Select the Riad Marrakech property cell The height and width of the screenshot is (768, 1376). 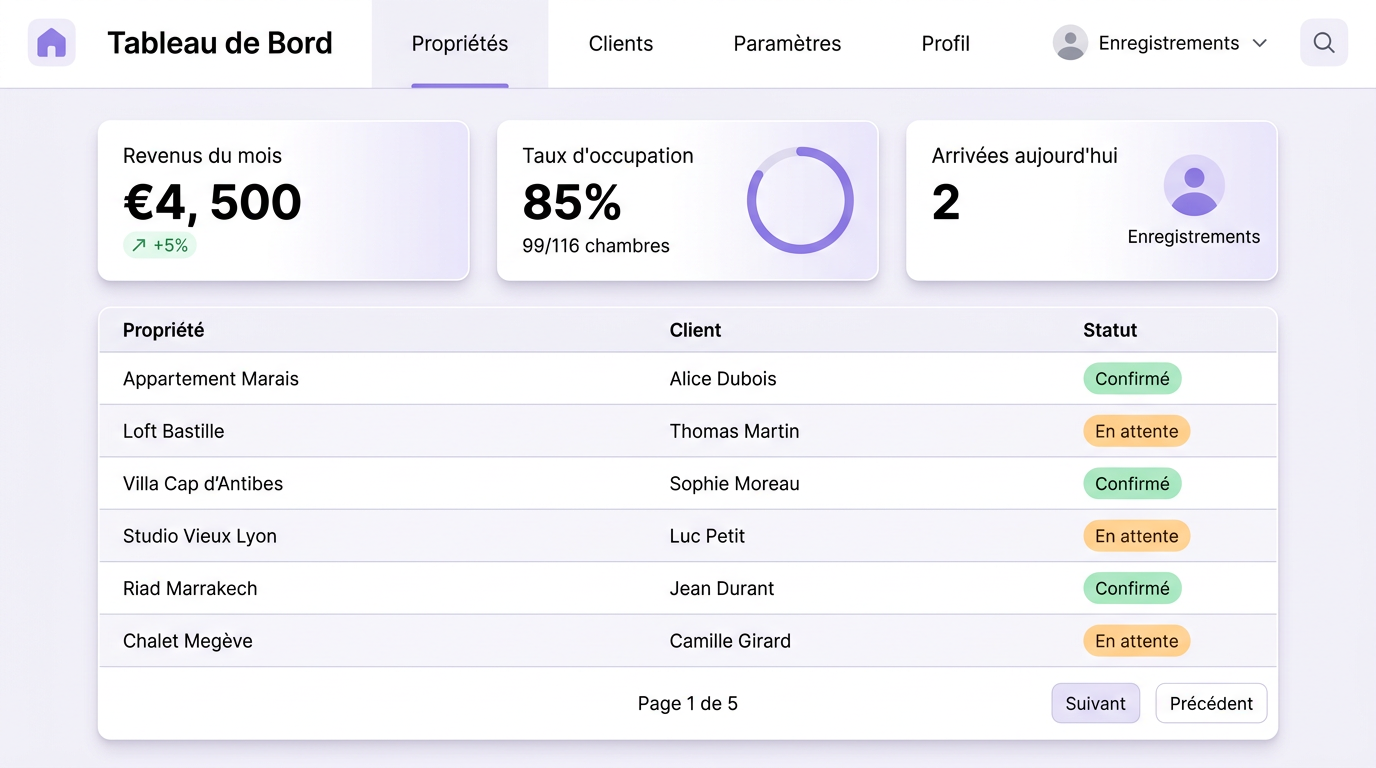190,588
